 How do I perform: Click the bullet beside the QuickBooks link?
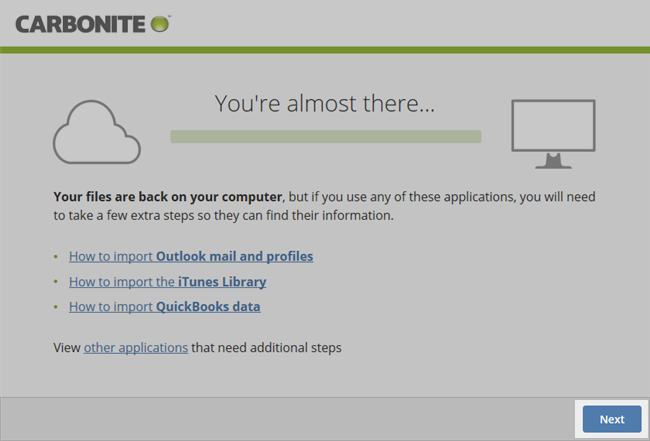click(x=56, y=307)
